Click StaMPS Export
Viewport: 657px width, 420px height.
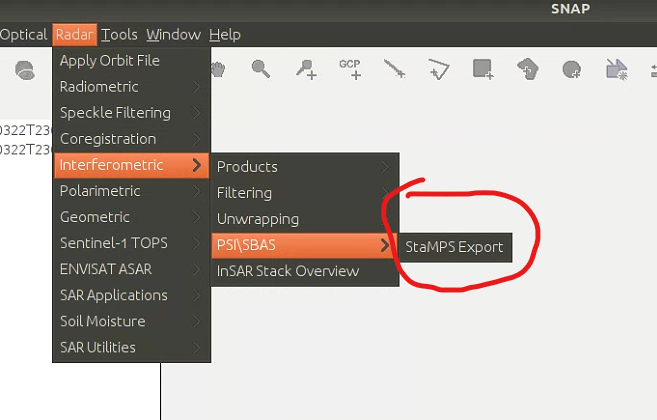click(x=455, y=247)
